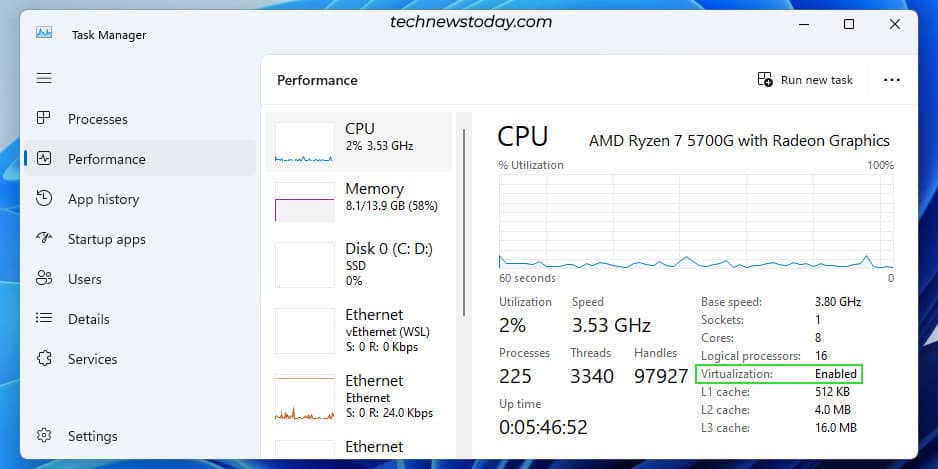Click the Settings gear icon

click(x=44, y=436)
